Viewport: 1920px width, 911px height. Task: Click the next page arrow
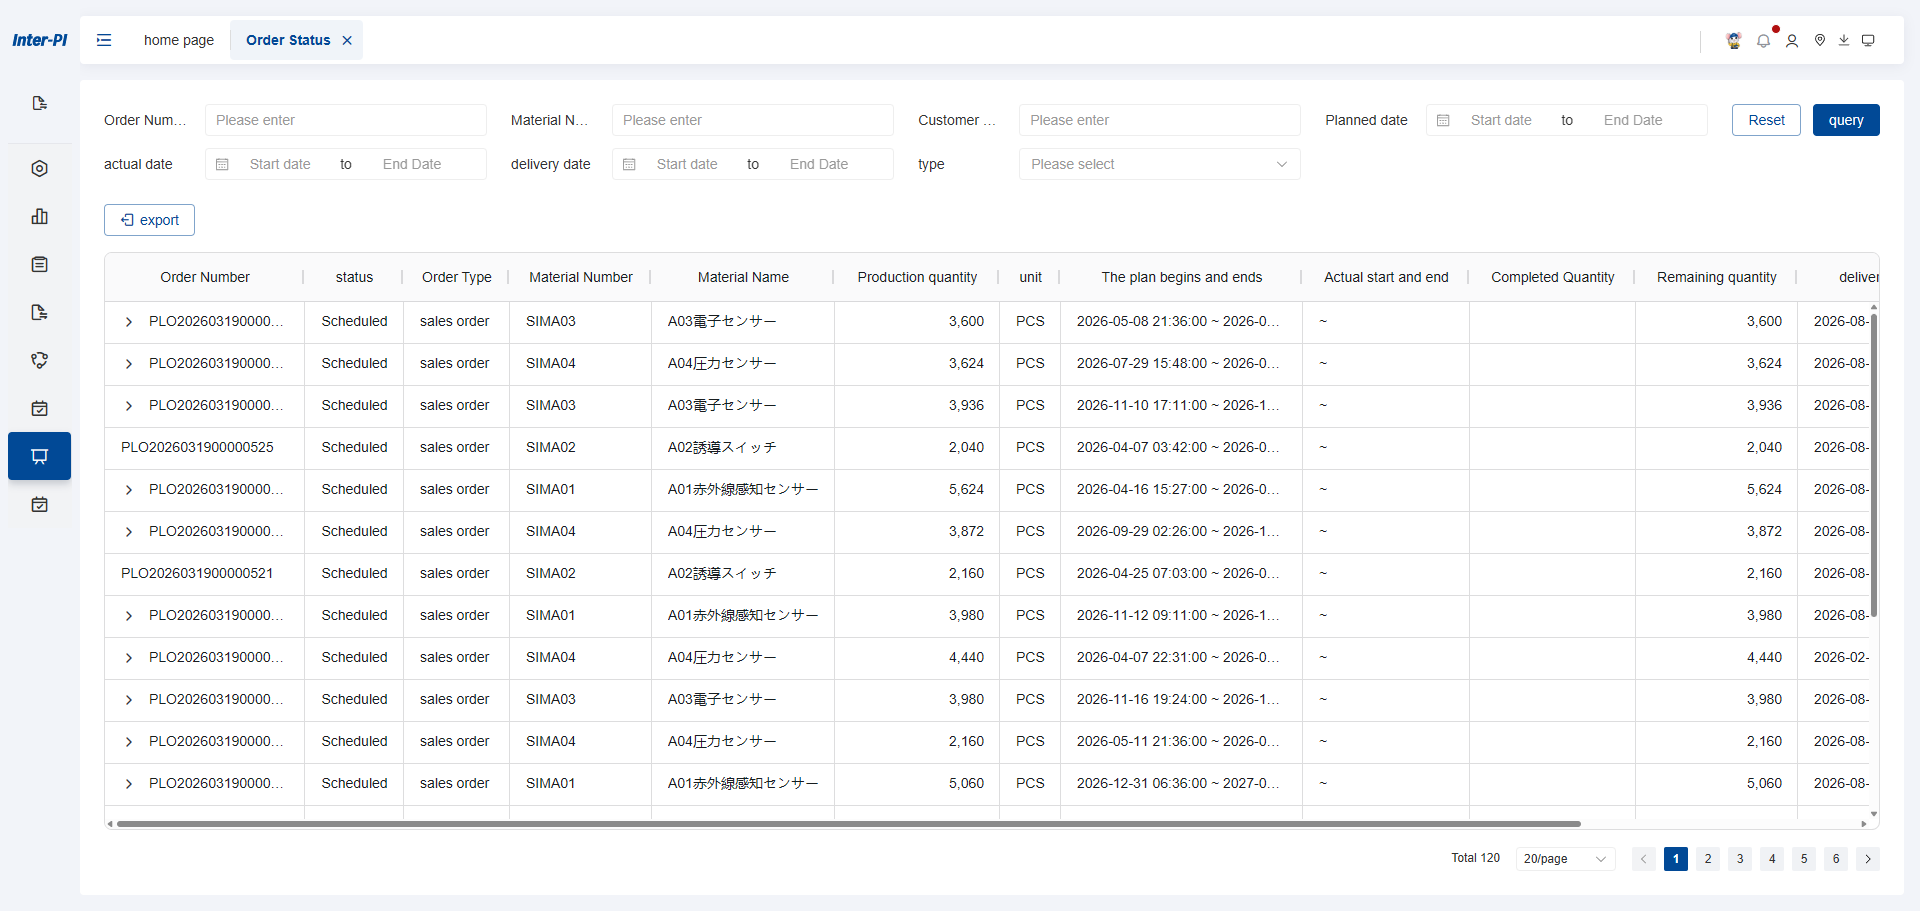tap(1868, 859)
